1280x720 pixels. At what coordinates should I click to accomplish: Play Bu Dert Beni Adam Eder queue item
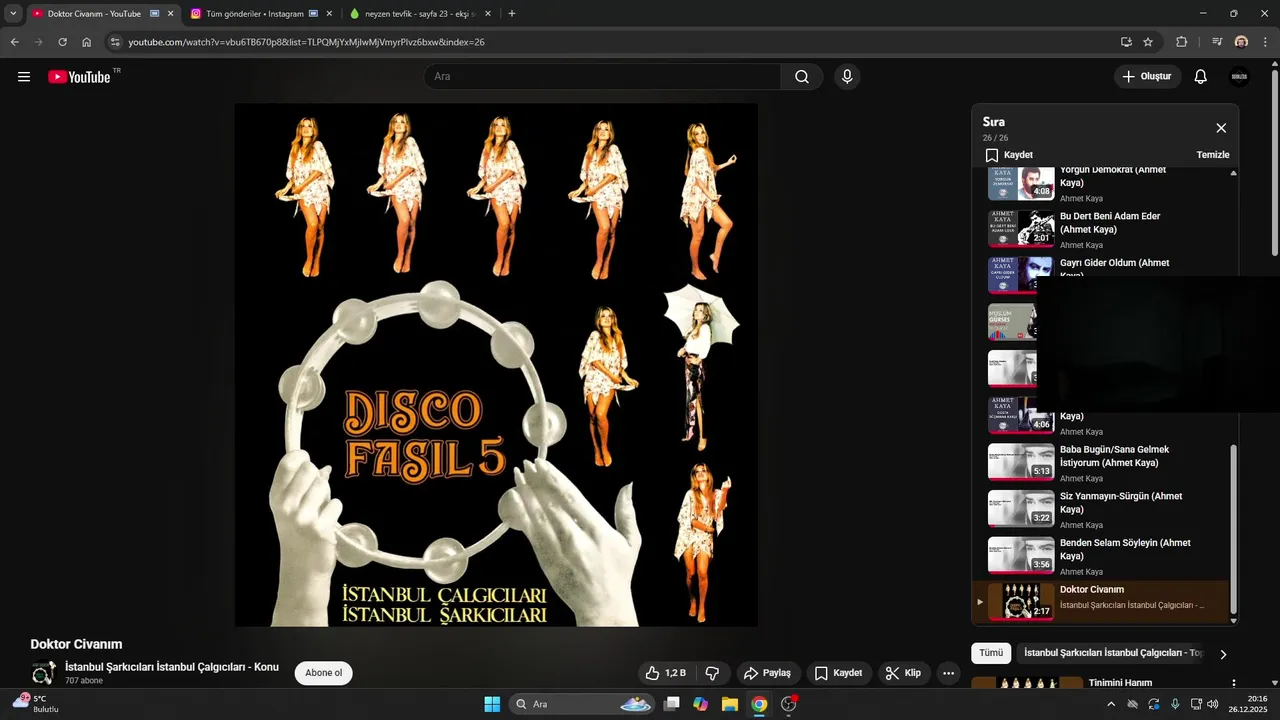1100,229
